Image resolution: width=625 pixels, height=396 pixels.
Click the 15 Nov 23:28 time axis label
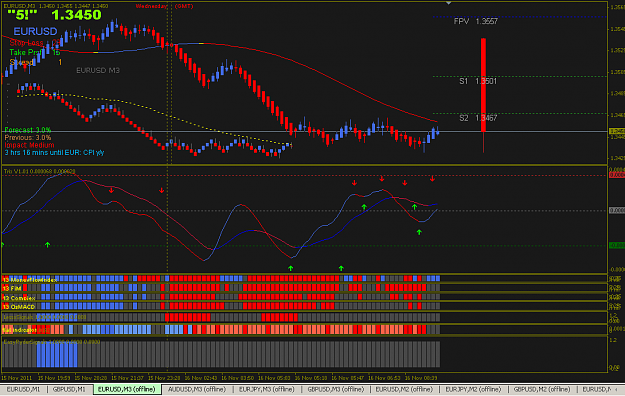click(x=164, y=378)
